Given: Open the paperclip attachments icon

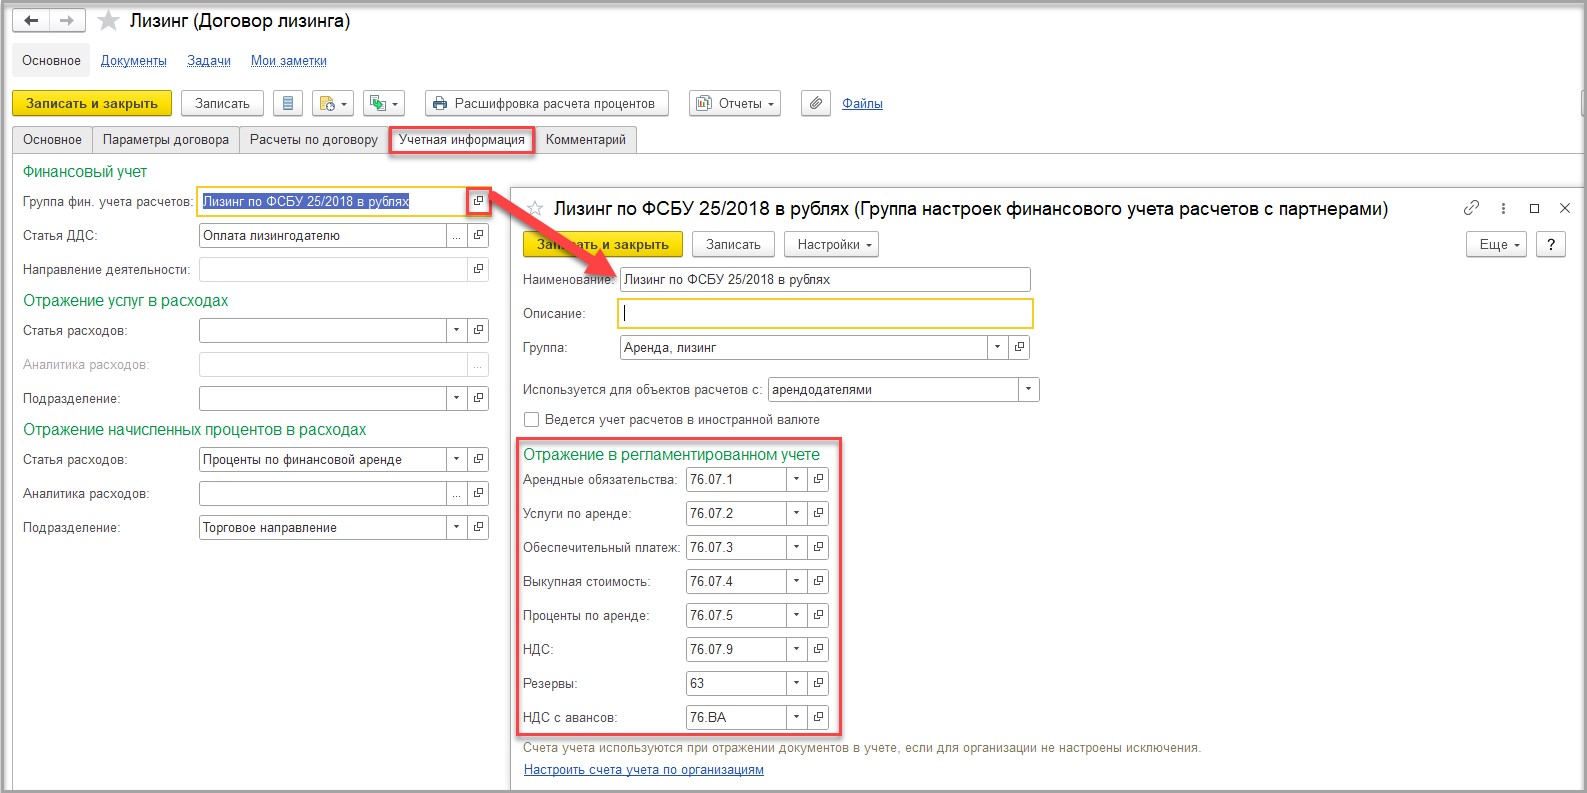Looking at the screenshot, I should [816, 103].
